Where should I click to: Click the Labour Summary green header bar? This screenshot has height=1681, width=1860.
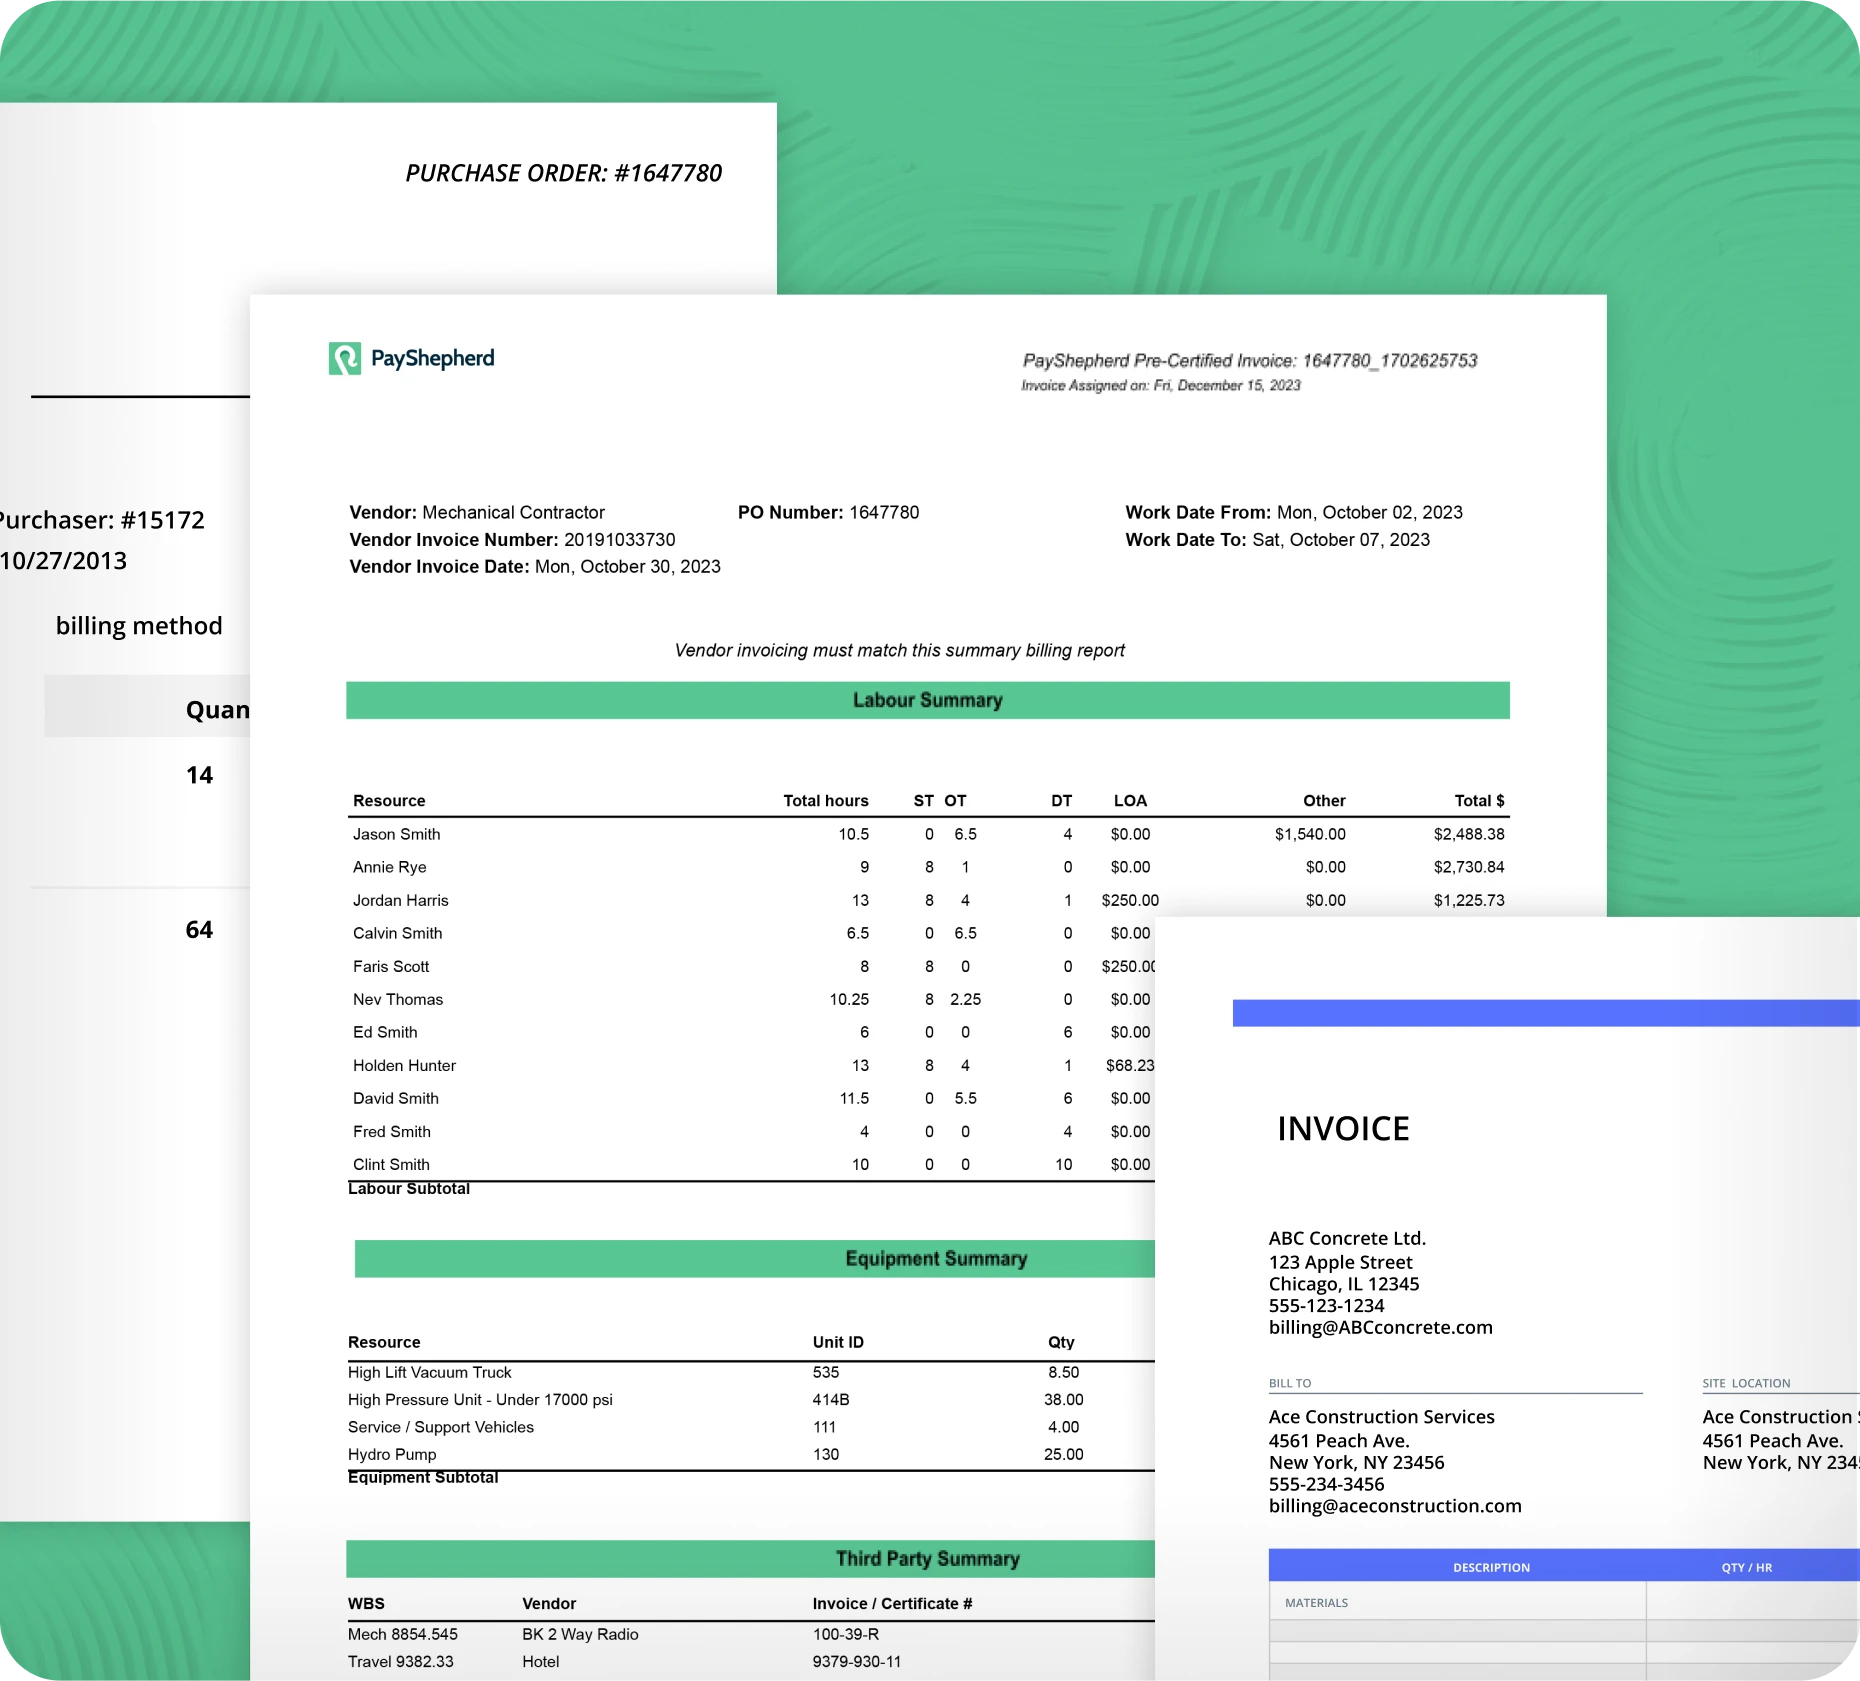click(927, 700)
